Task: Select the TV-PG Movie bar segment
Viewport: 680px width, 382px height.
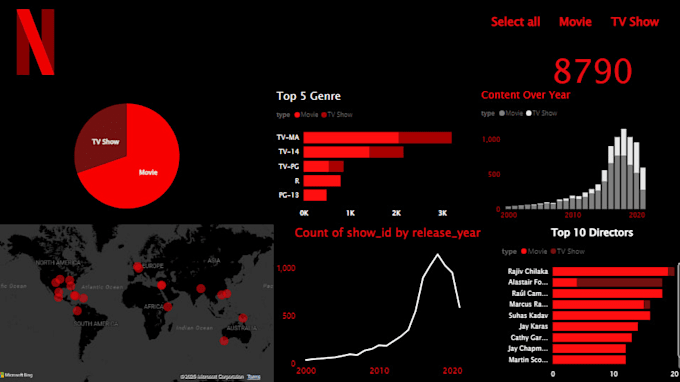Action: [316, 167]
